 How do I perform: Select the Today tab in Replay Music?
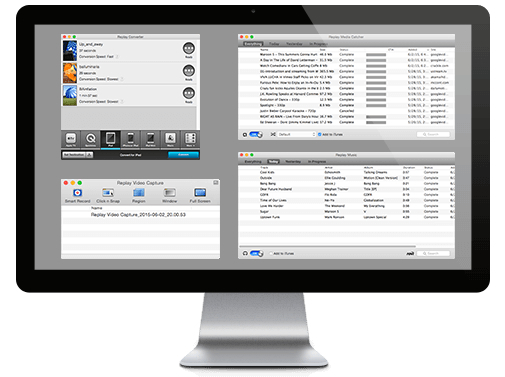click(273, 162)
